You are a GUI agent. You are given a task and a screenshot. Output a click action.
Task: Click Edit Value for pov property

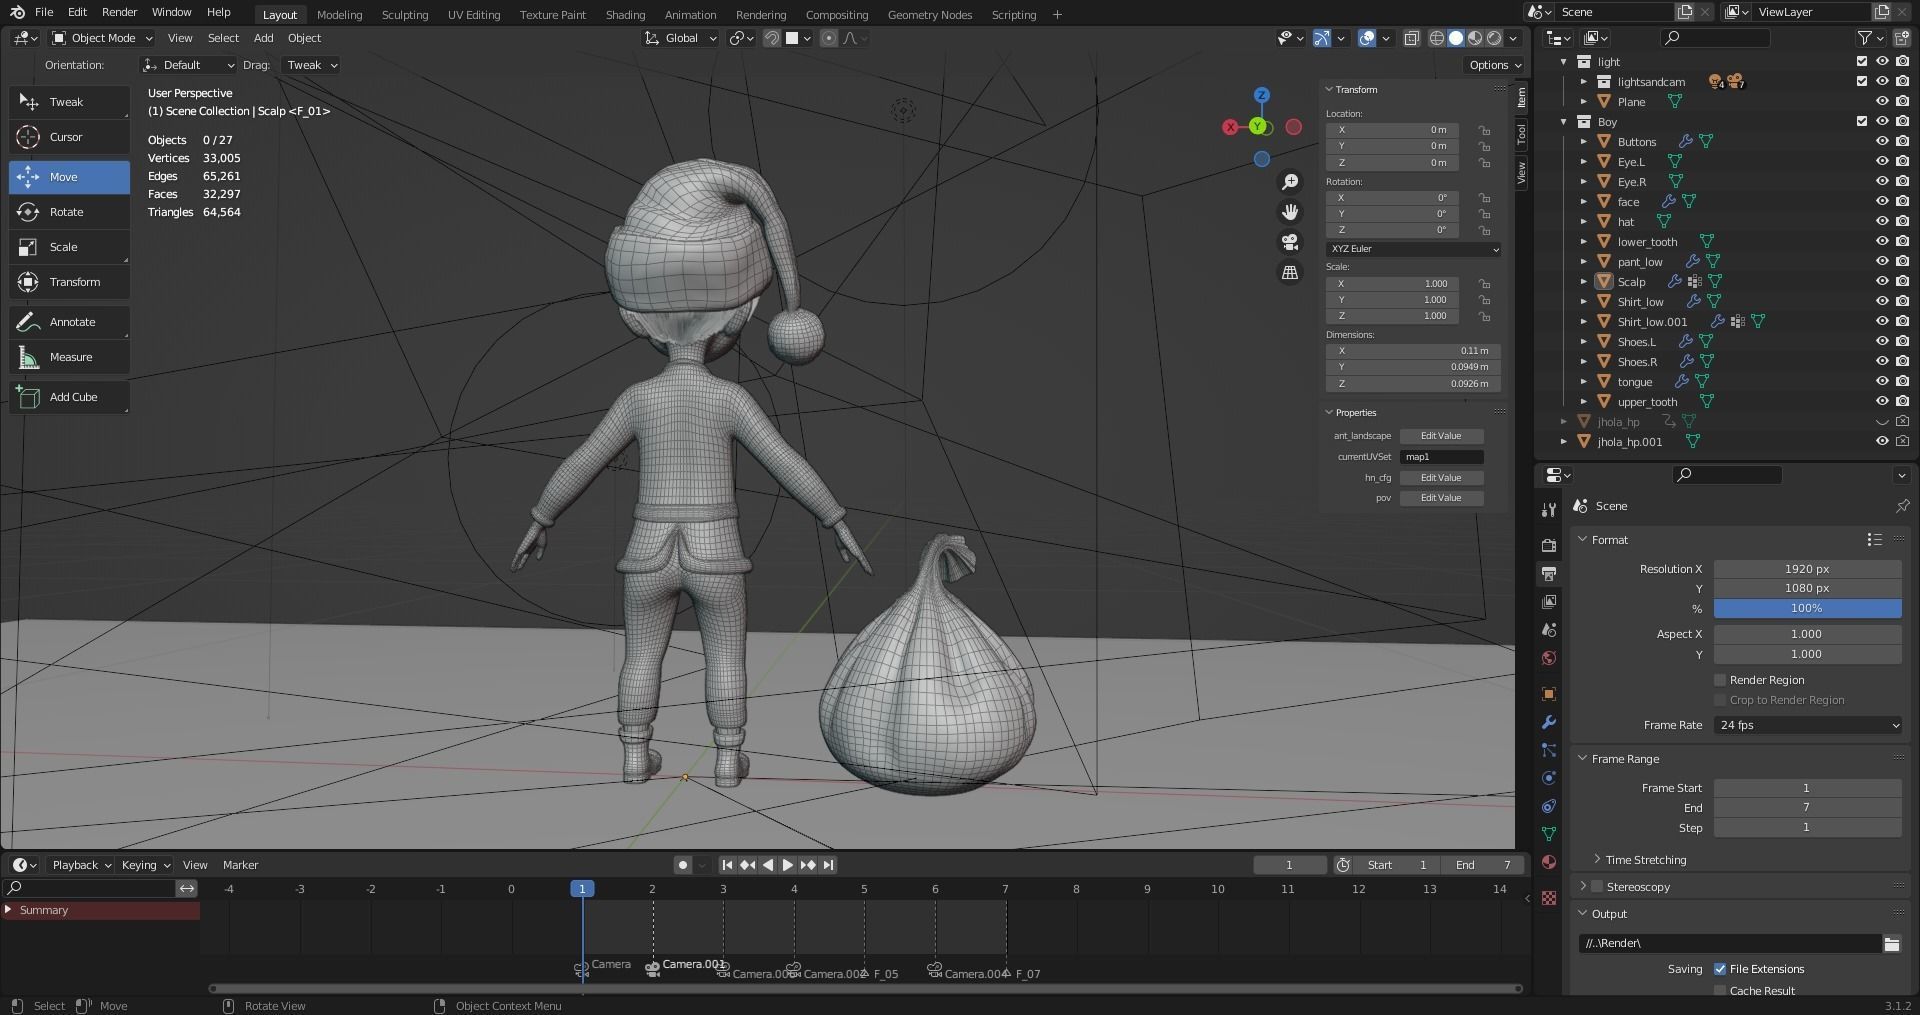pos(1441,498)
